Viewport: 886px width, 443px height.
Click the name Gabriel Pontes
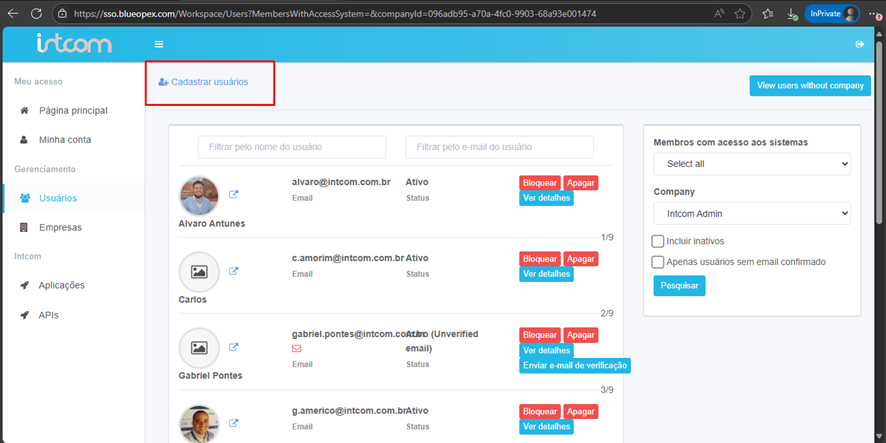(210, 376)
